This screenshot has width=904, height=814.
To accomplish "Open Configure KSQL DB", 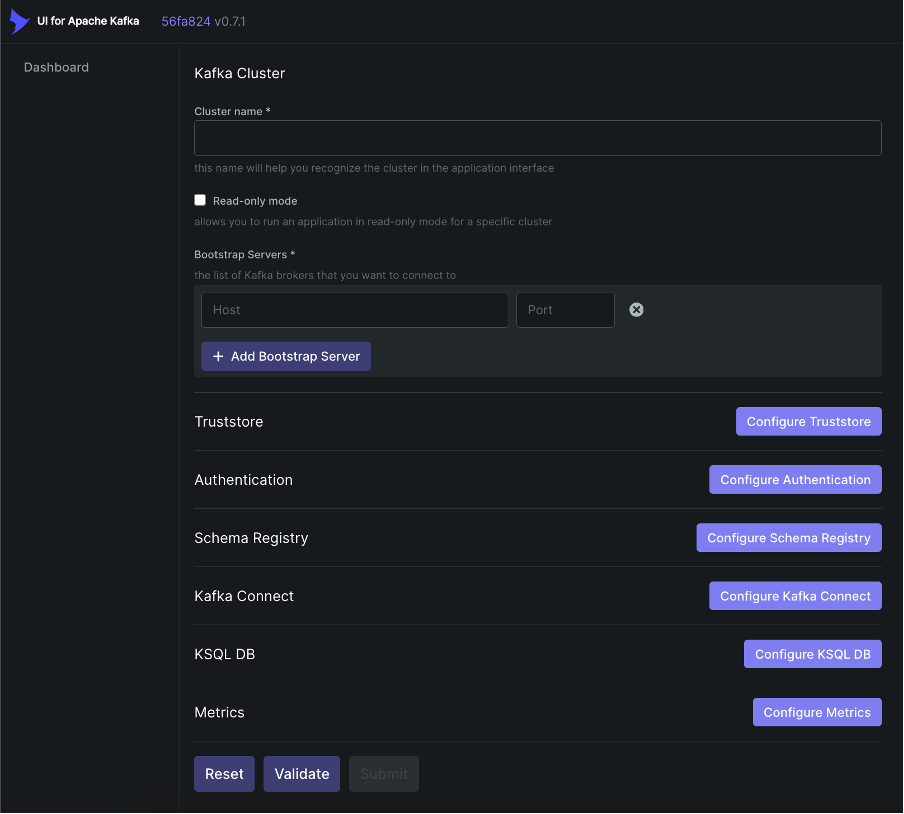I will pos(812,654).
